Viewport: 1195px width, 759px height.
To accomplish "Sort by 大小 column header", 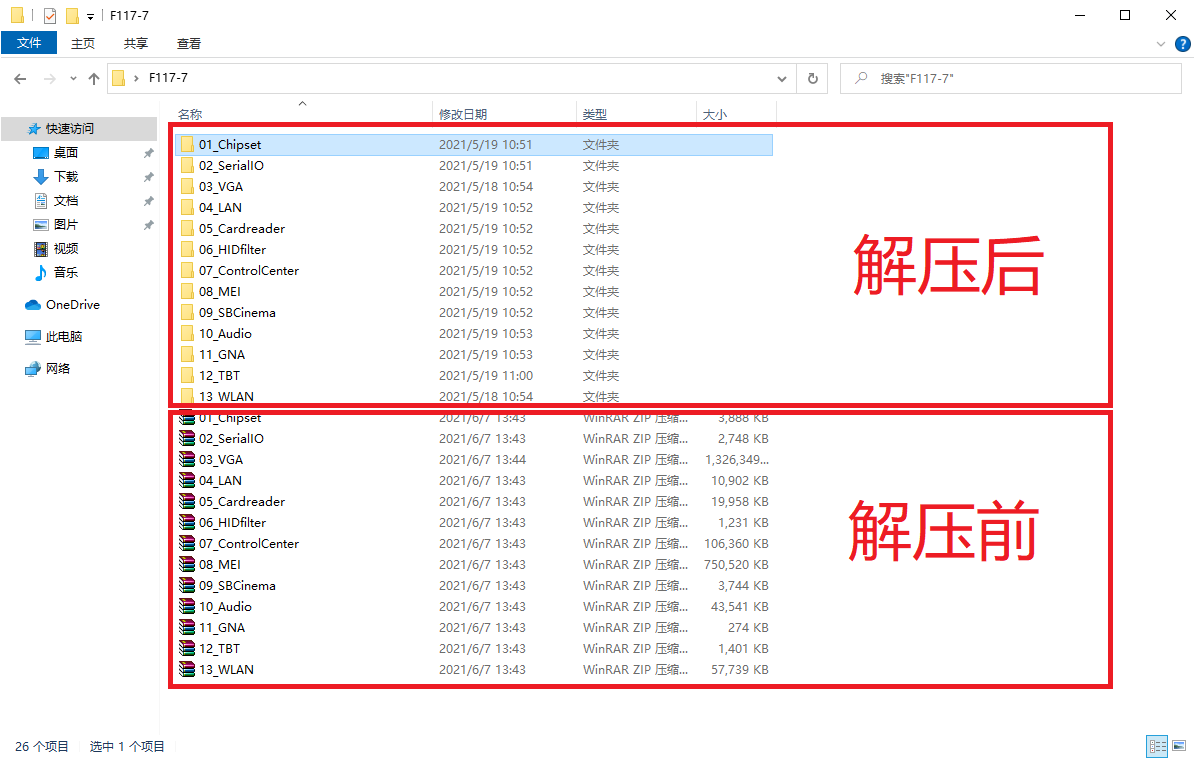I will 715,114.
